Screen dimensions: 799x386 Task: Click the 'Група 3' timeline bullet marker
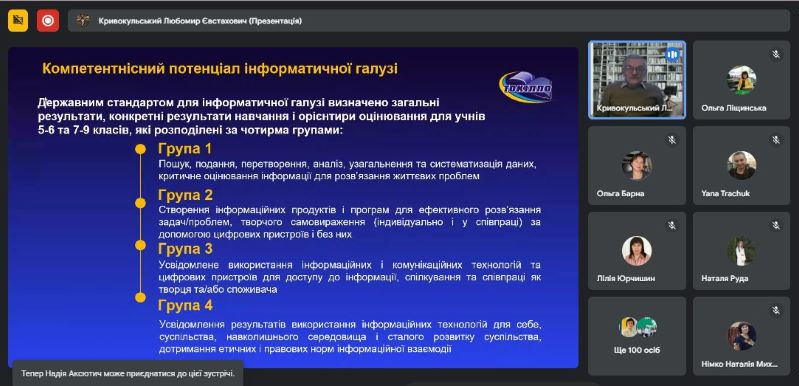140,245
